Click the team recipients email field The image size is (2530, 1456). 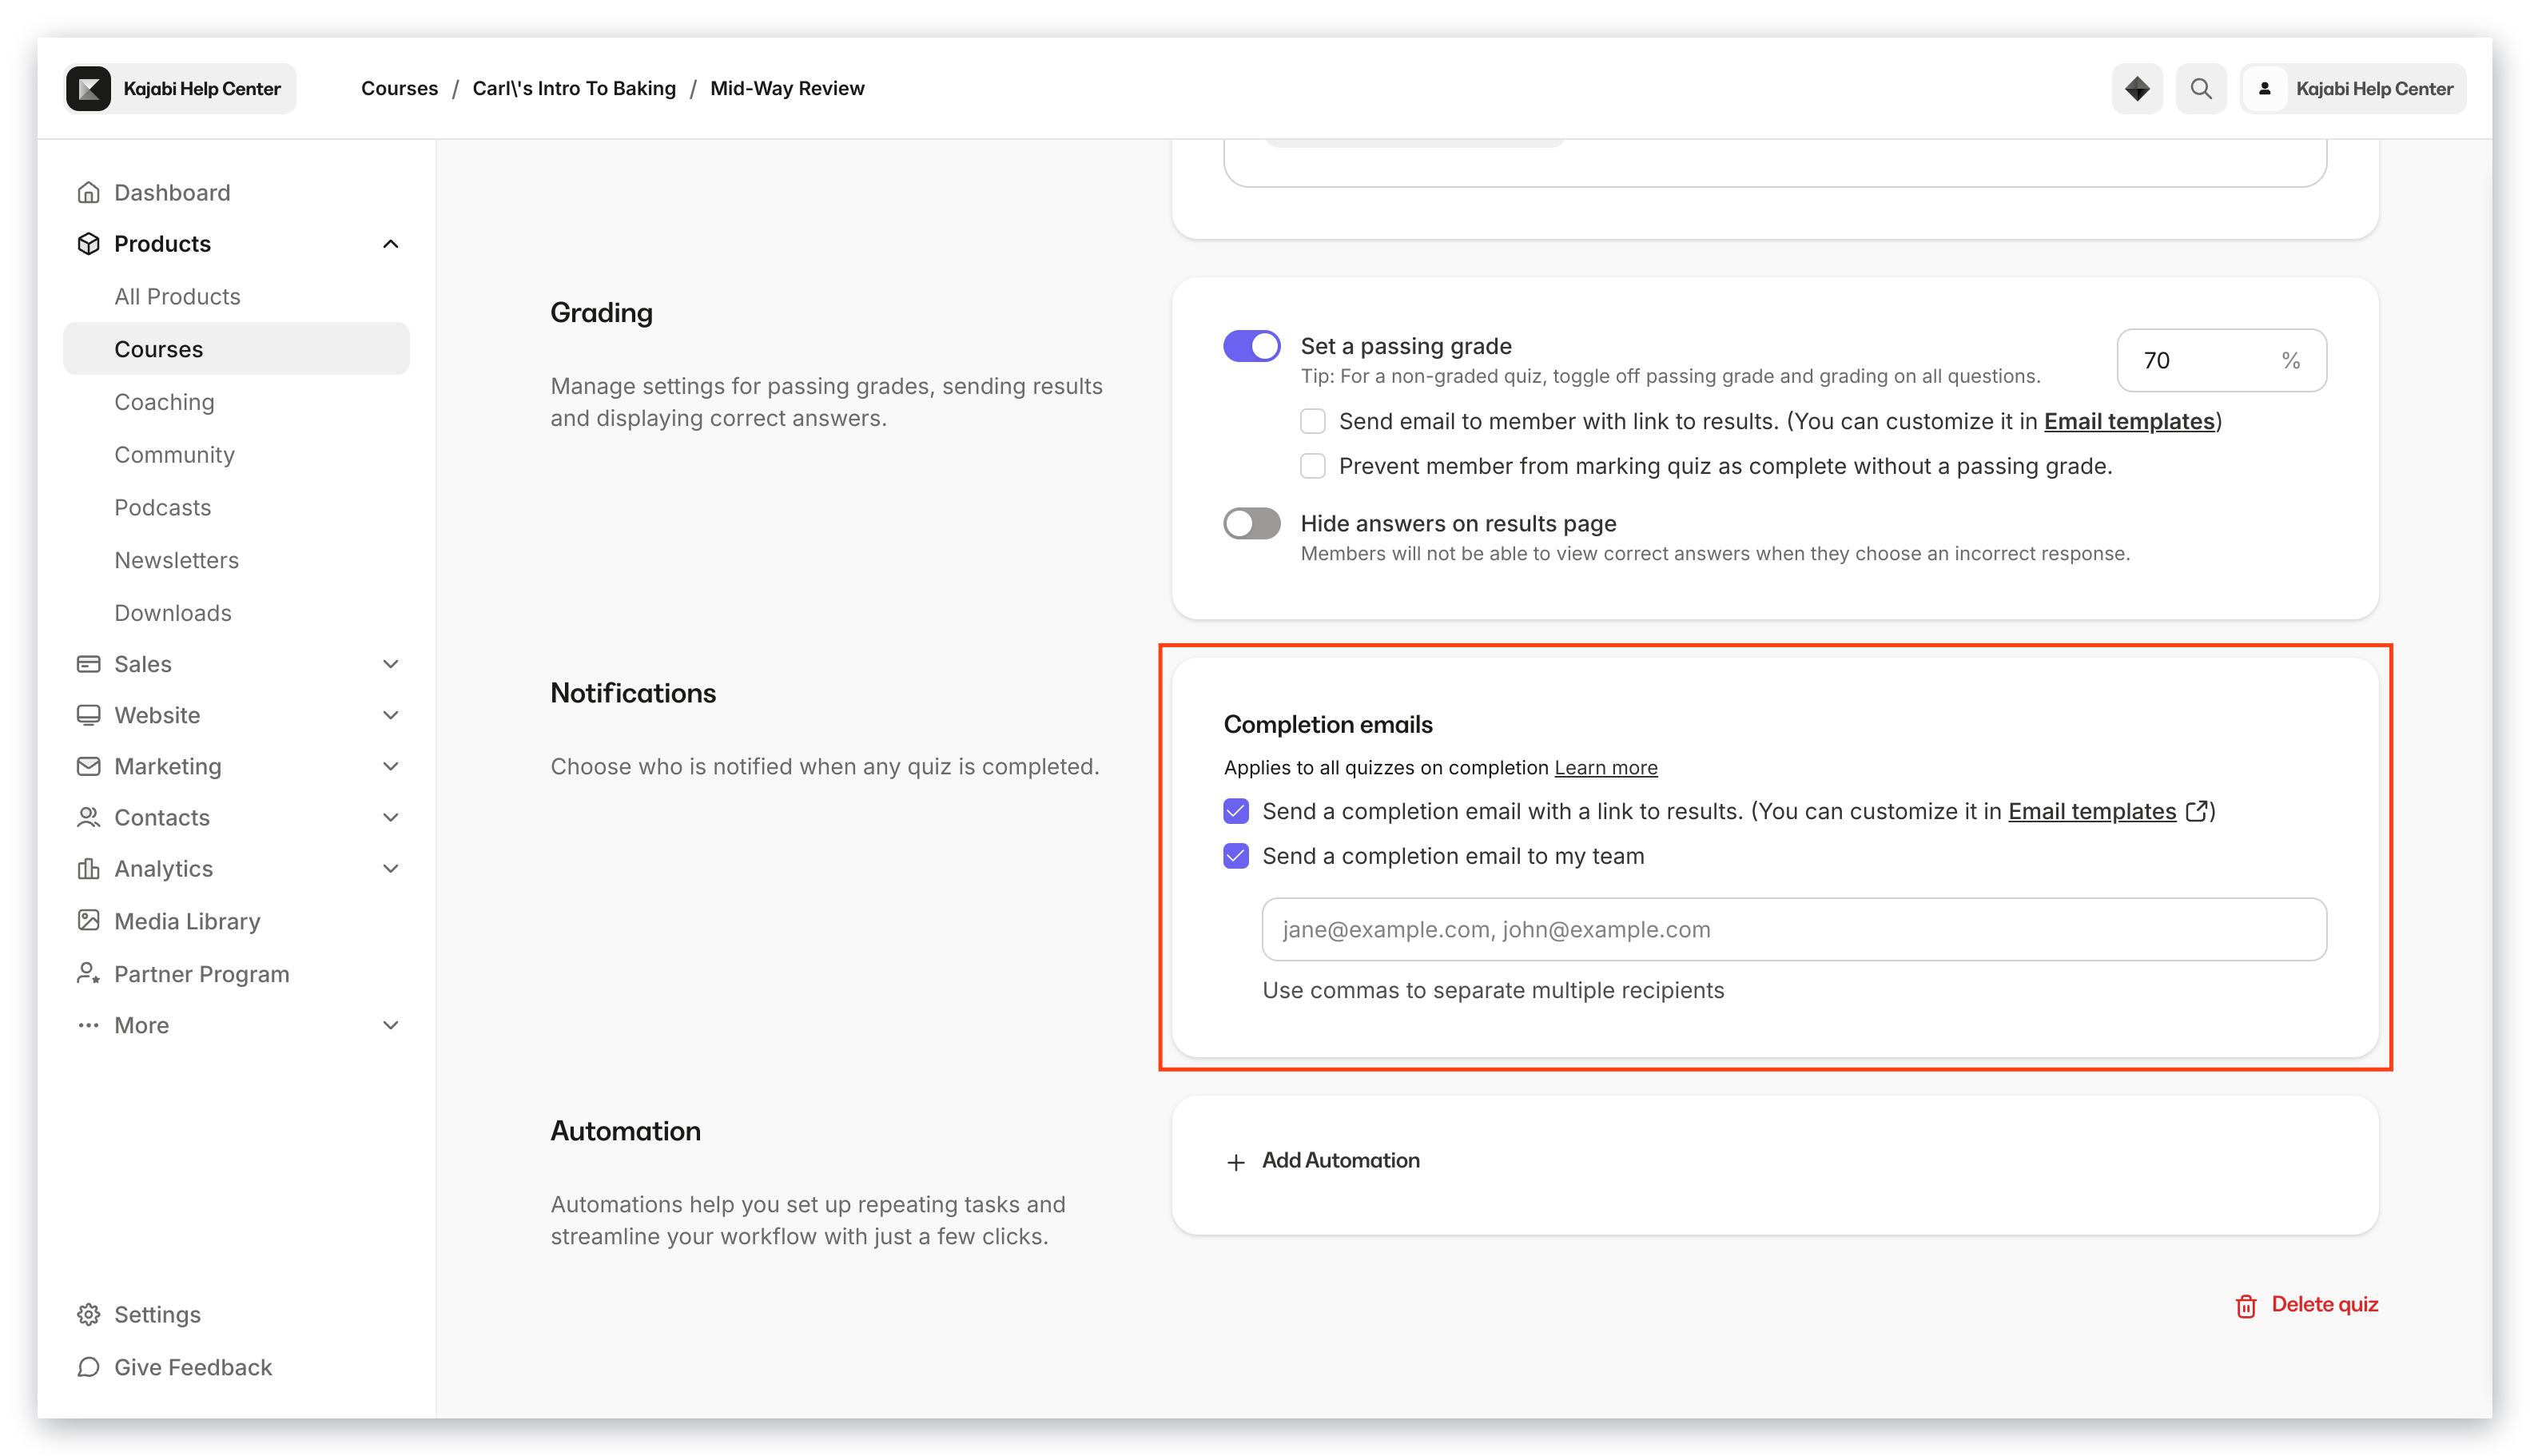point(1794,929)
